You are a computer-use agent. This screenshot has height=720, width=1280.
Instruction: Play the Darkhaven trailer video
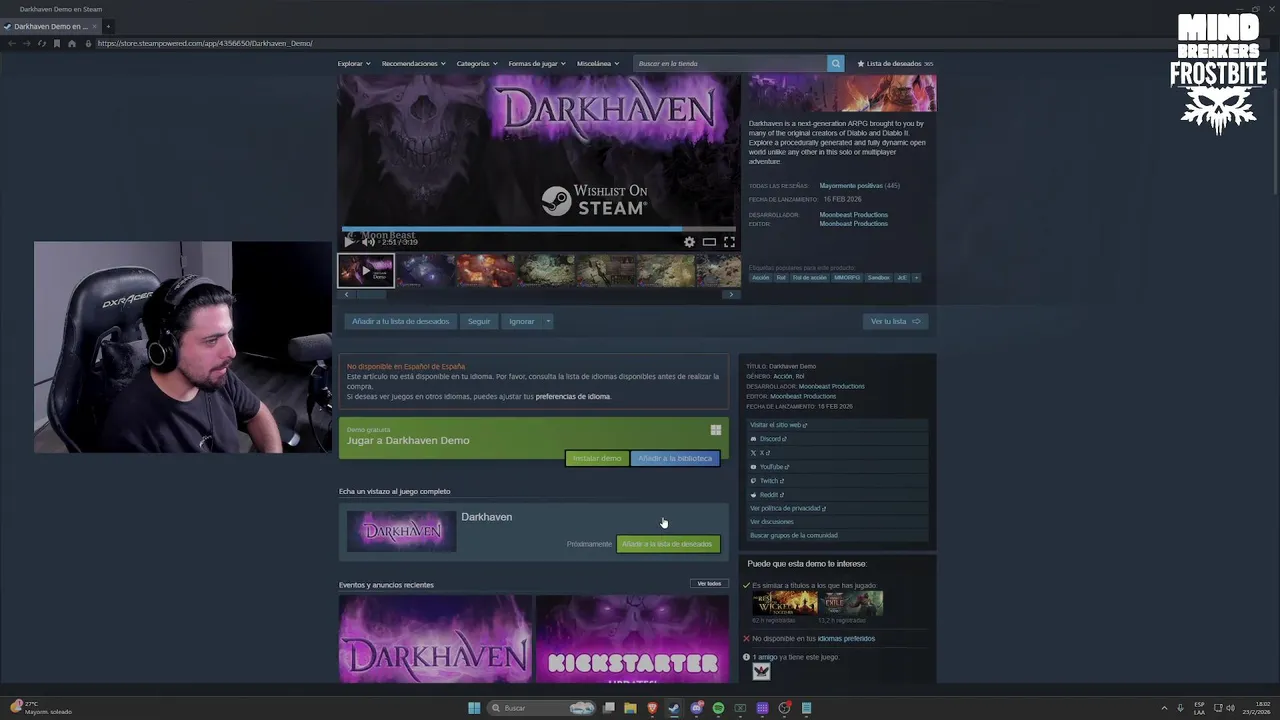tap(349, 241)
